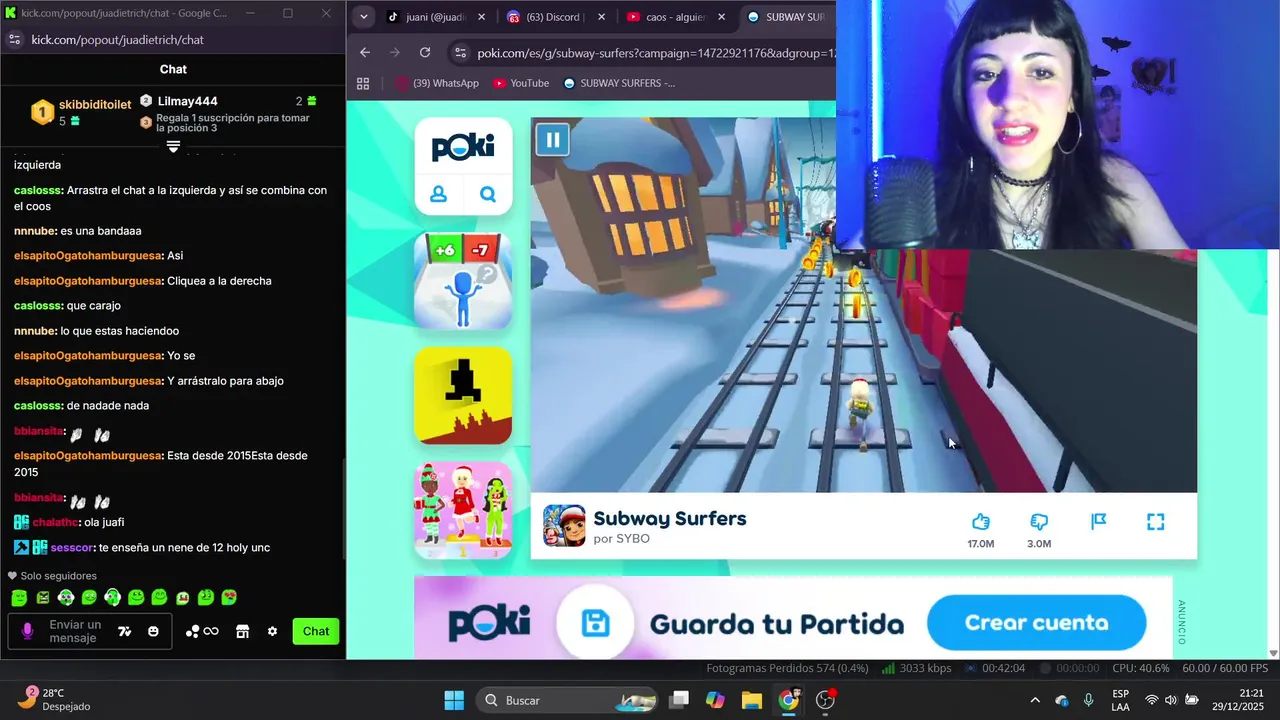Viewport: 1280px width, 720px height.
Task: Reload the Poki page
Action: 425,53
